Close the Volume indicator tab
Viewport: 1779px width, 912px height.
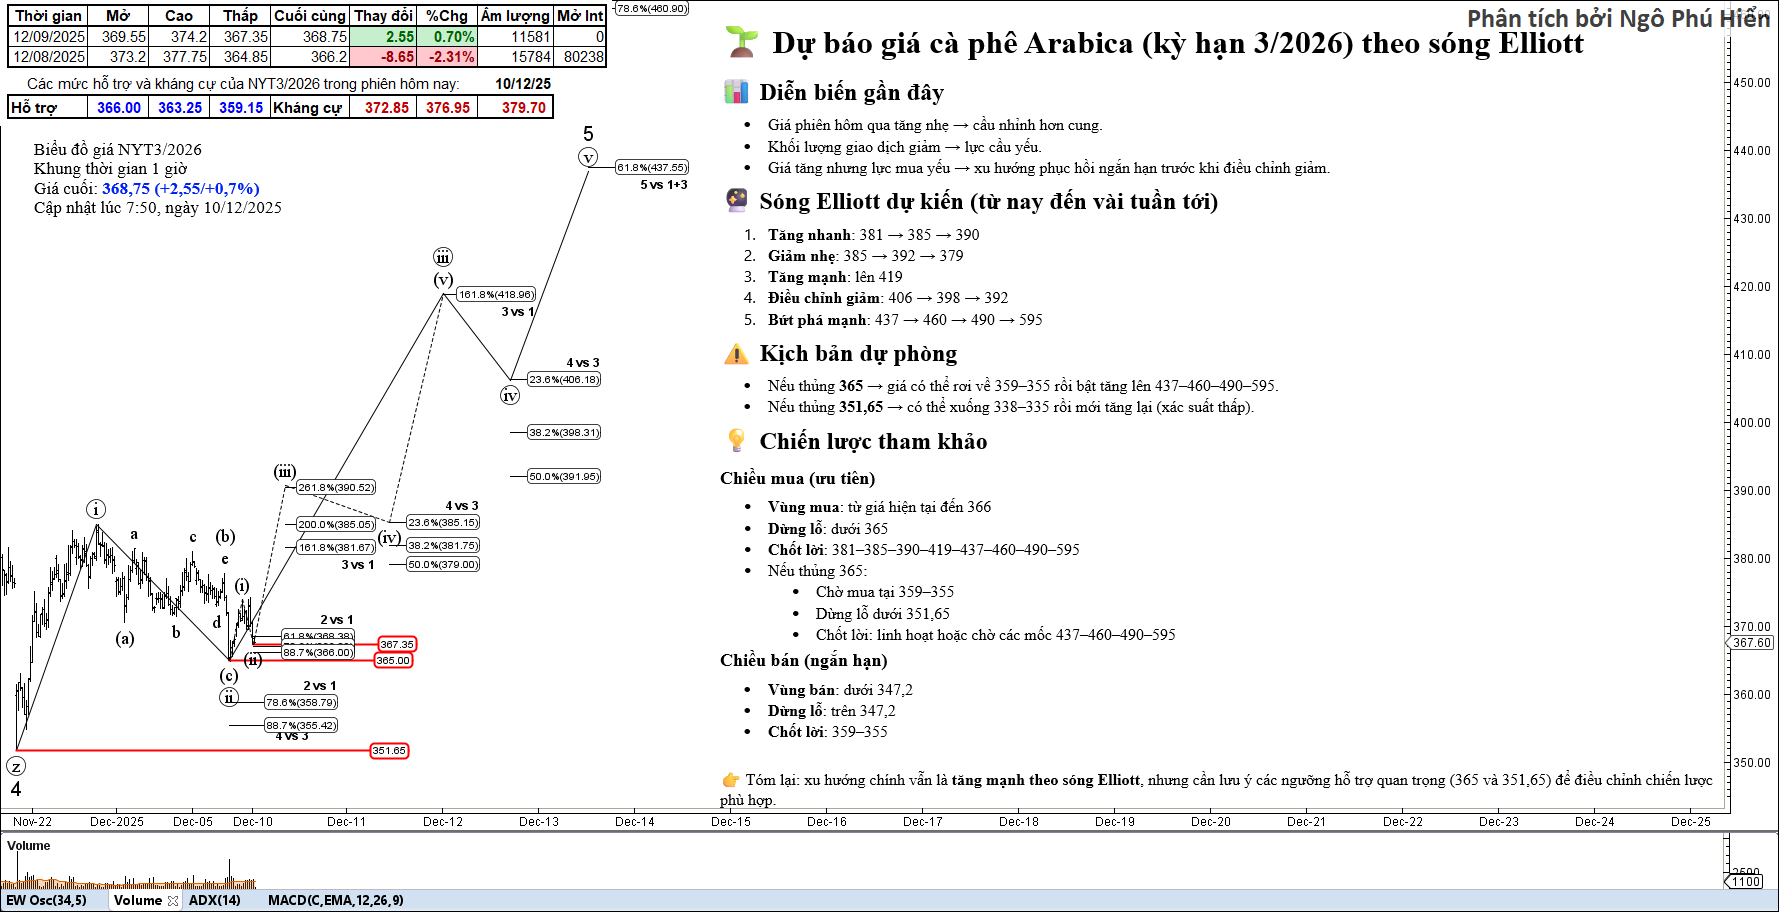pyautogui.click(x=173, y=901)
